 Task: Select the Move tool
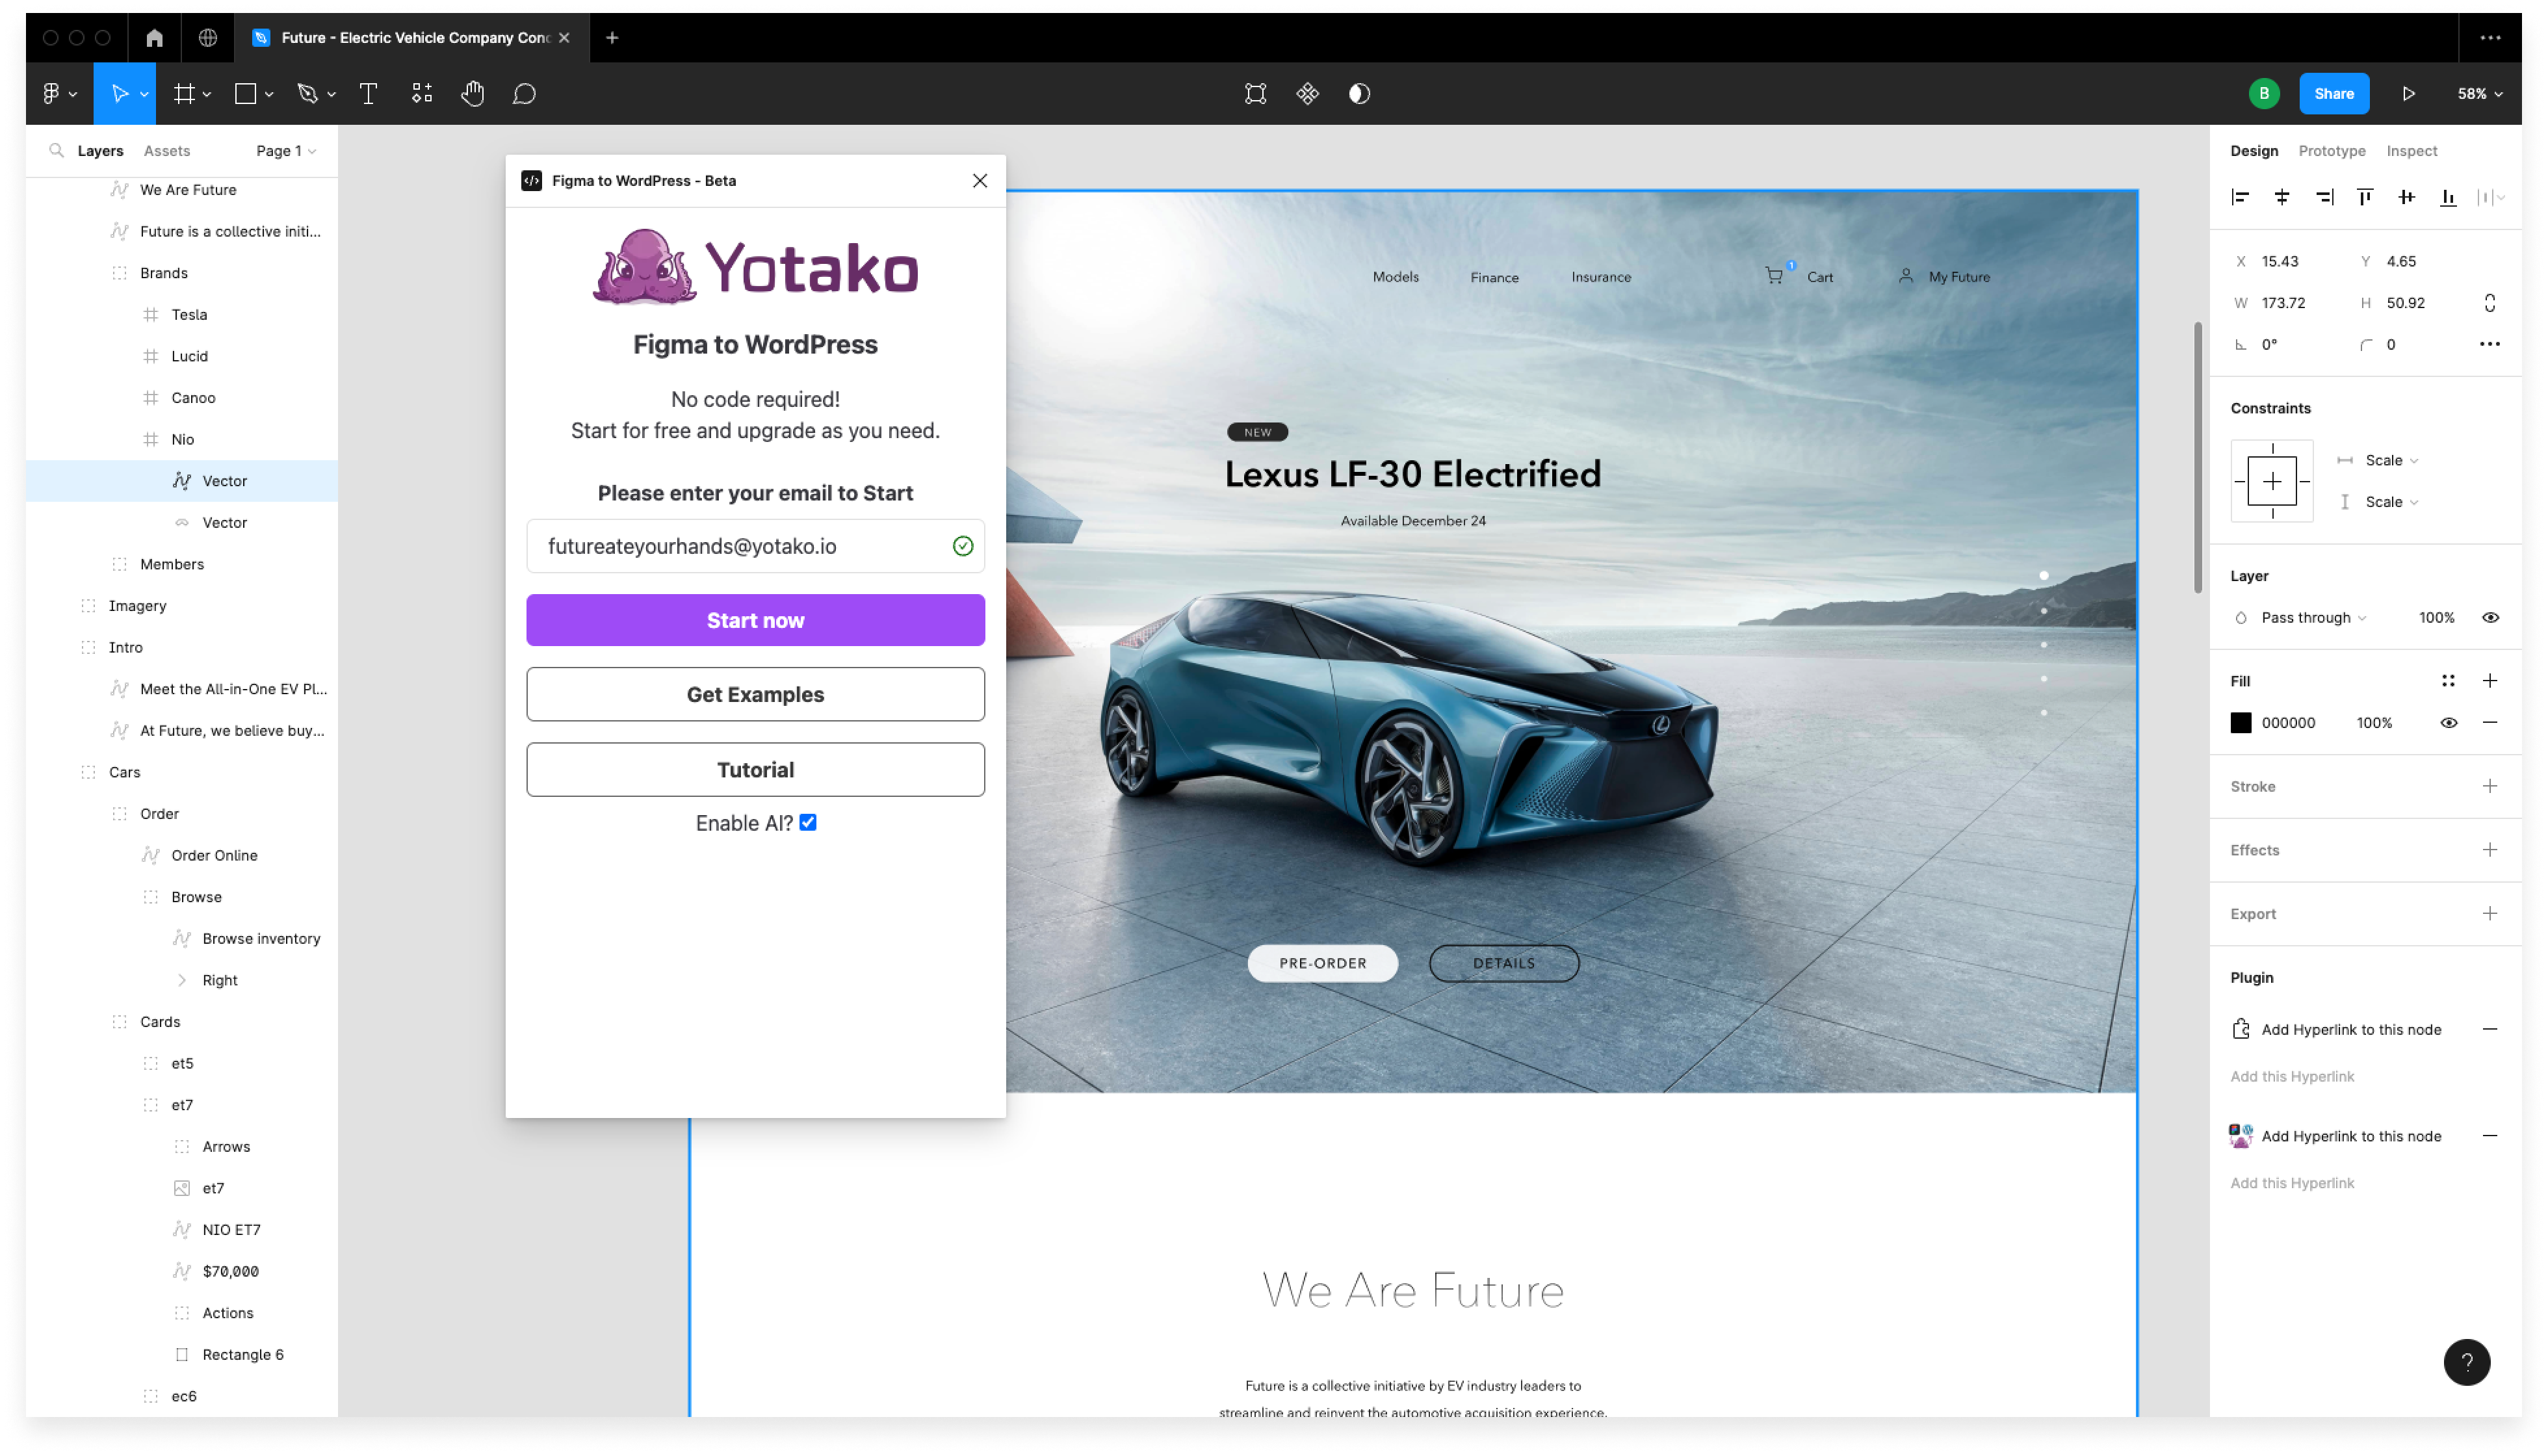click(119, 94)
